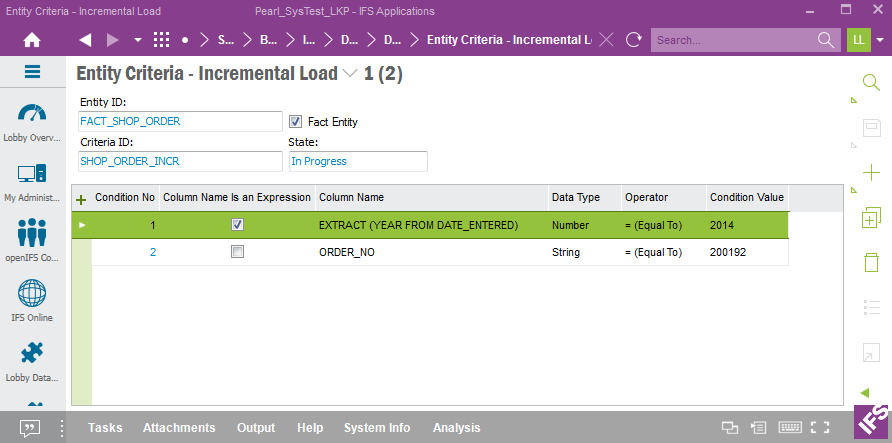Toggle full screen mode icon
The image size is (892, 443).
pyautogui.click(x=819, y=428)
